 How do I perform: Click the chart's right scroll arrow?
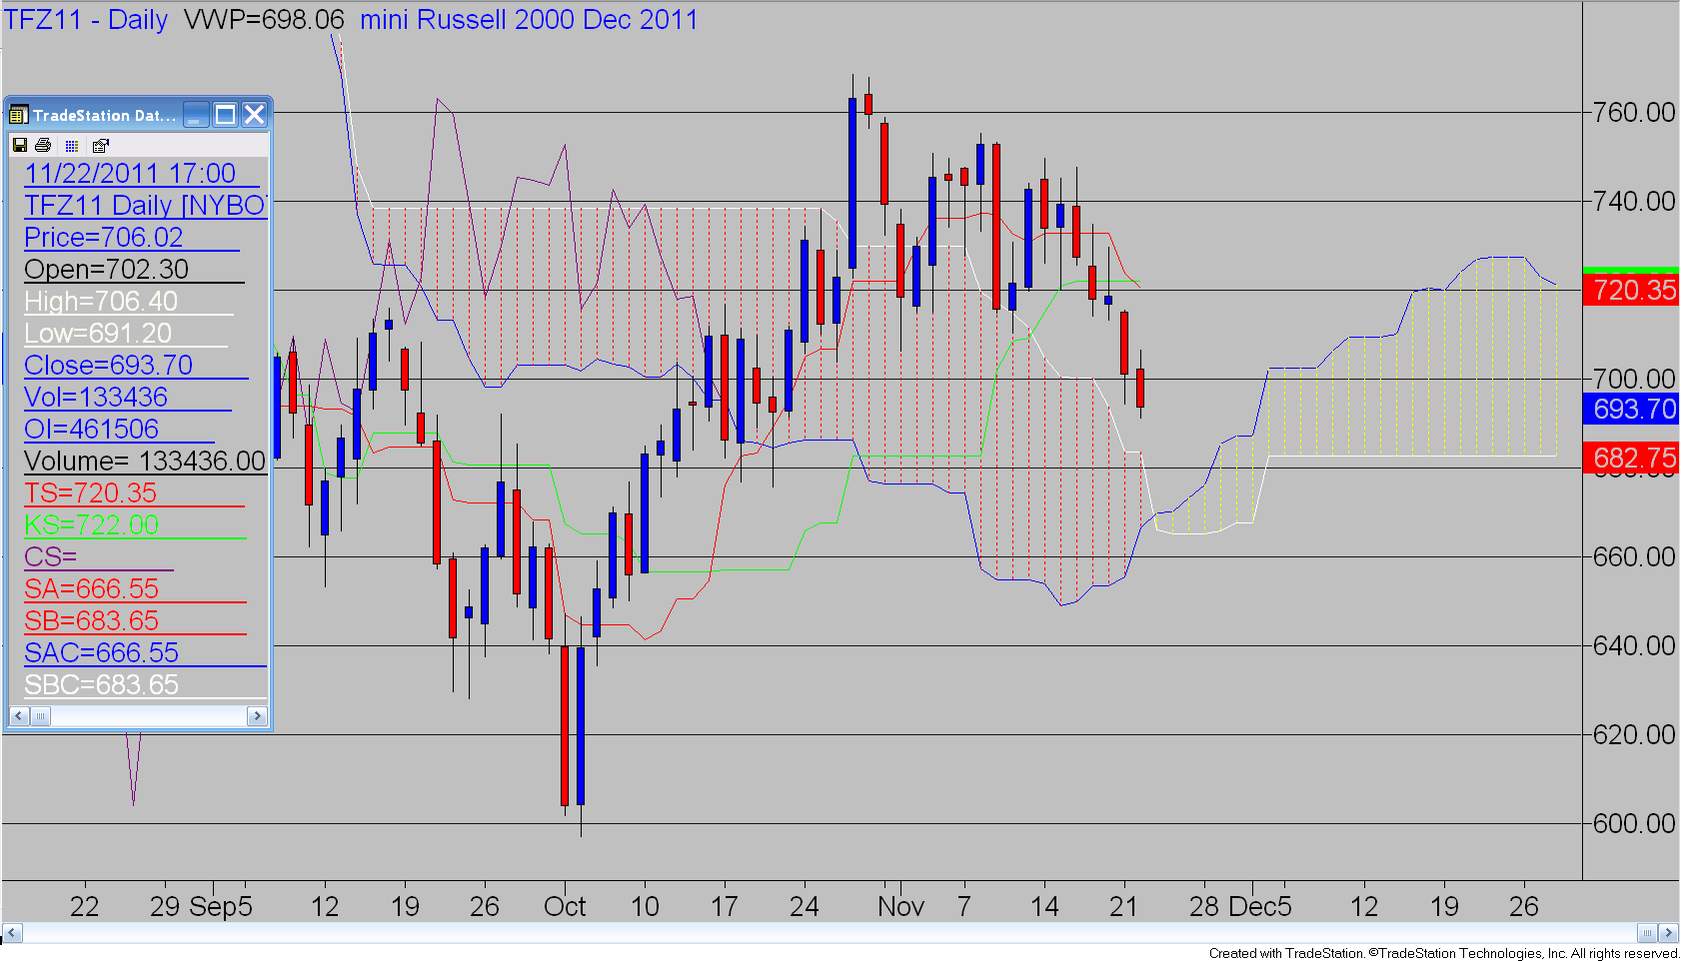pos(1668,933)
